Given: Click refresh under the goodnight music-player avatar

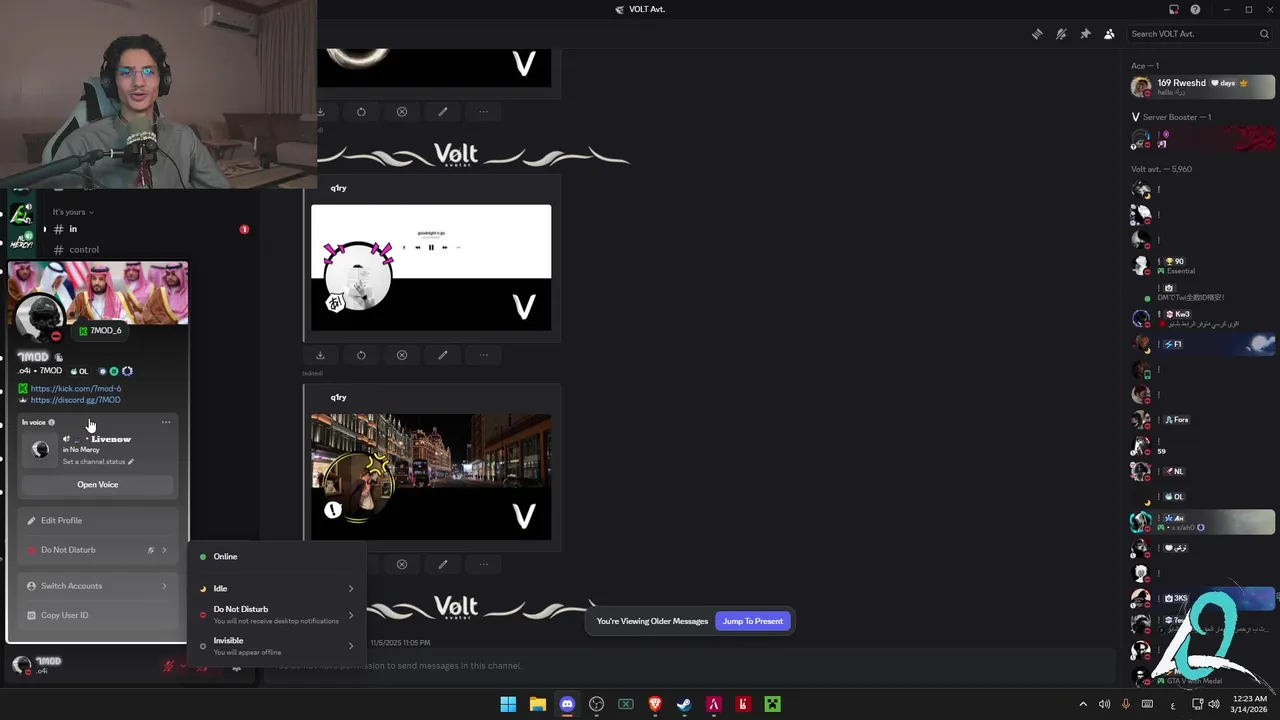Looking at the screenshot, I should coord(361,355).
